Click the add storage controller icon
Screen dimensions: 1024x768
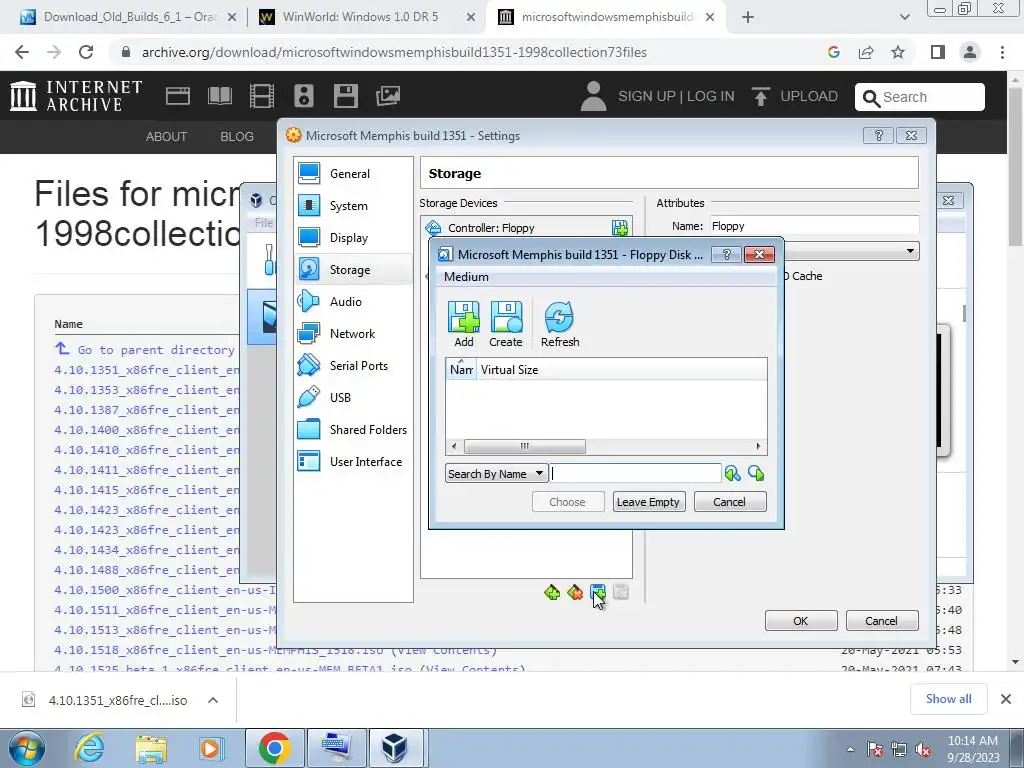point(552,592)
